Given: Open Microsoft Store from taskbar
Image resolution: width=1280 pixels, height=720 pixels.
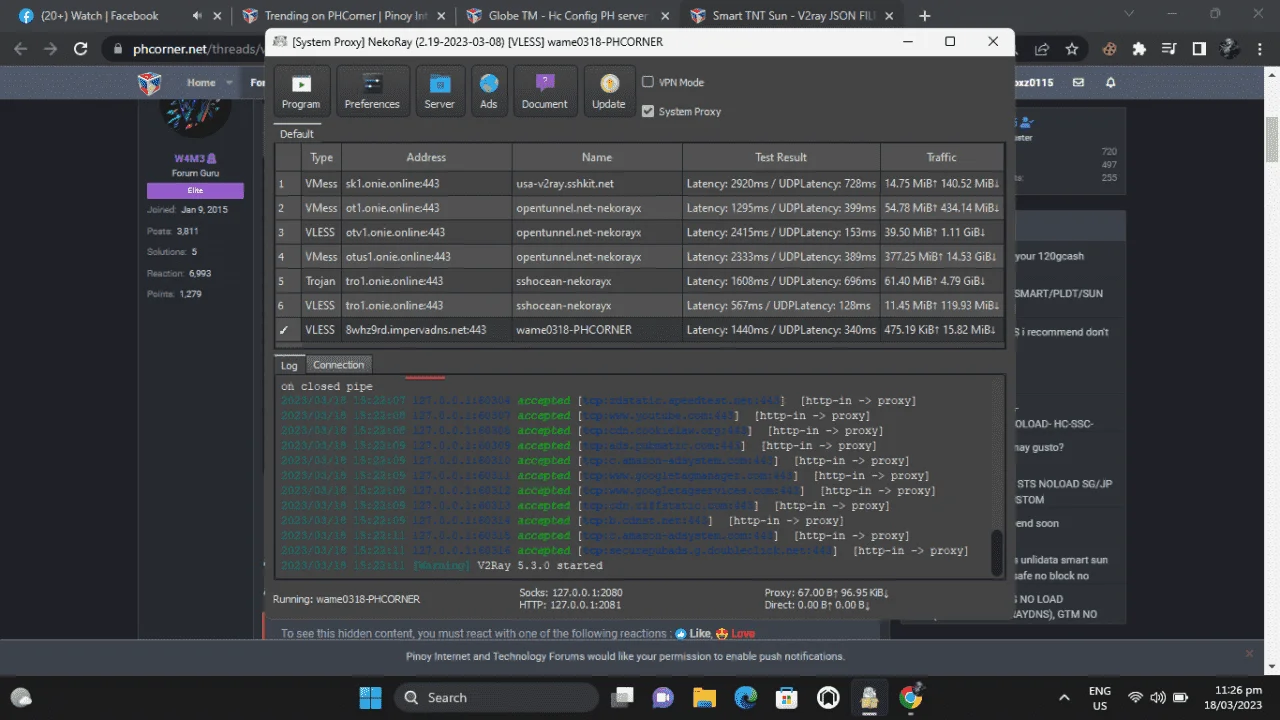Looking at the screenshot, I should (787, 697).
